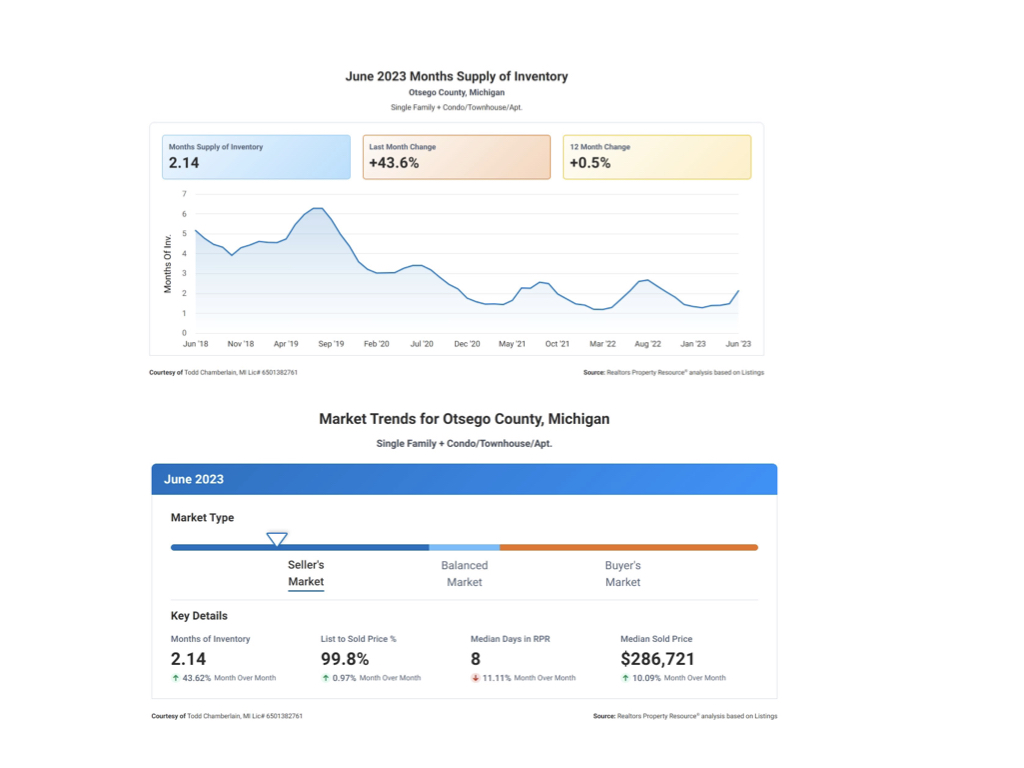
Task: Click the green up arrow beside 43.62%
Action: click(x=176, y=678)
